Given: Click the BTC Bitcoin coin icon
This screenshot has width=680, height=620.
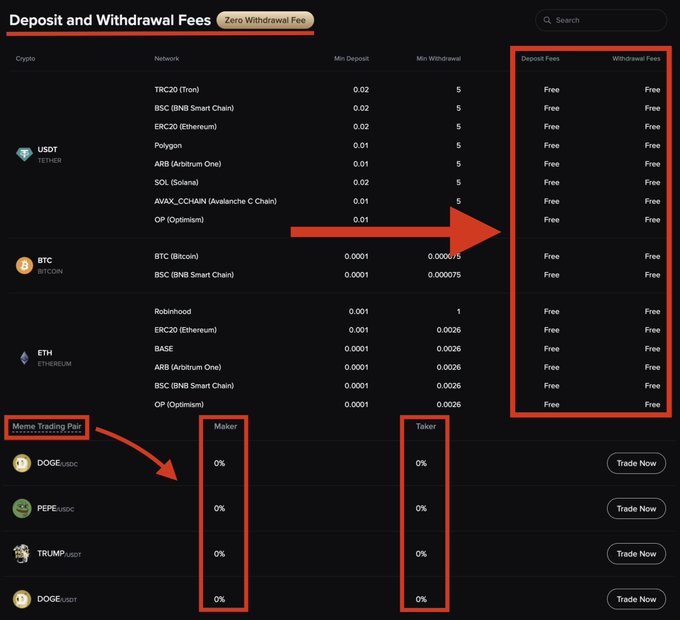Looking at the screenshot, I should point(24,265).
